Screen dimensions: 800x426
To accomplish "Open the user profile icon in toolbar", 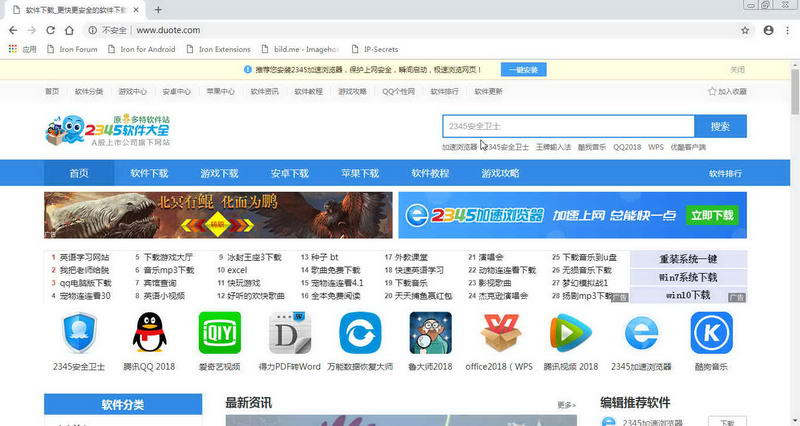I will (768, 30).
